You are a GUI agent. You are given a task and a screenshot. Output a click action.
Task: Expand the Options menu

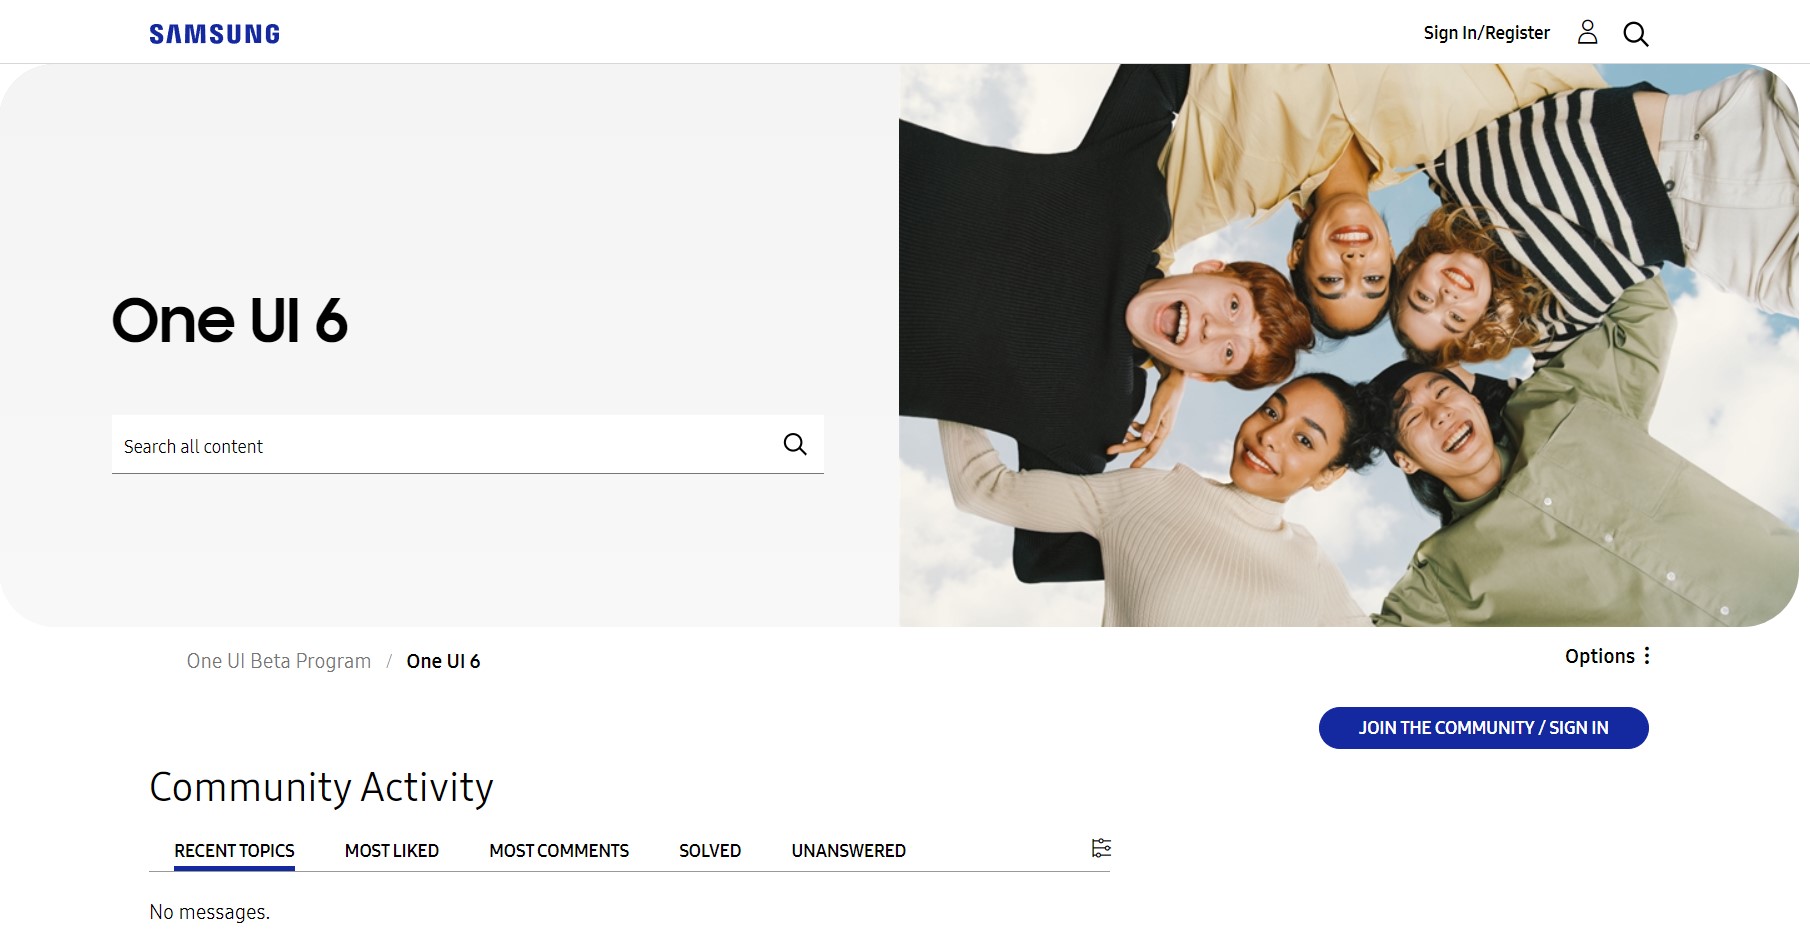coord(1607,656)
